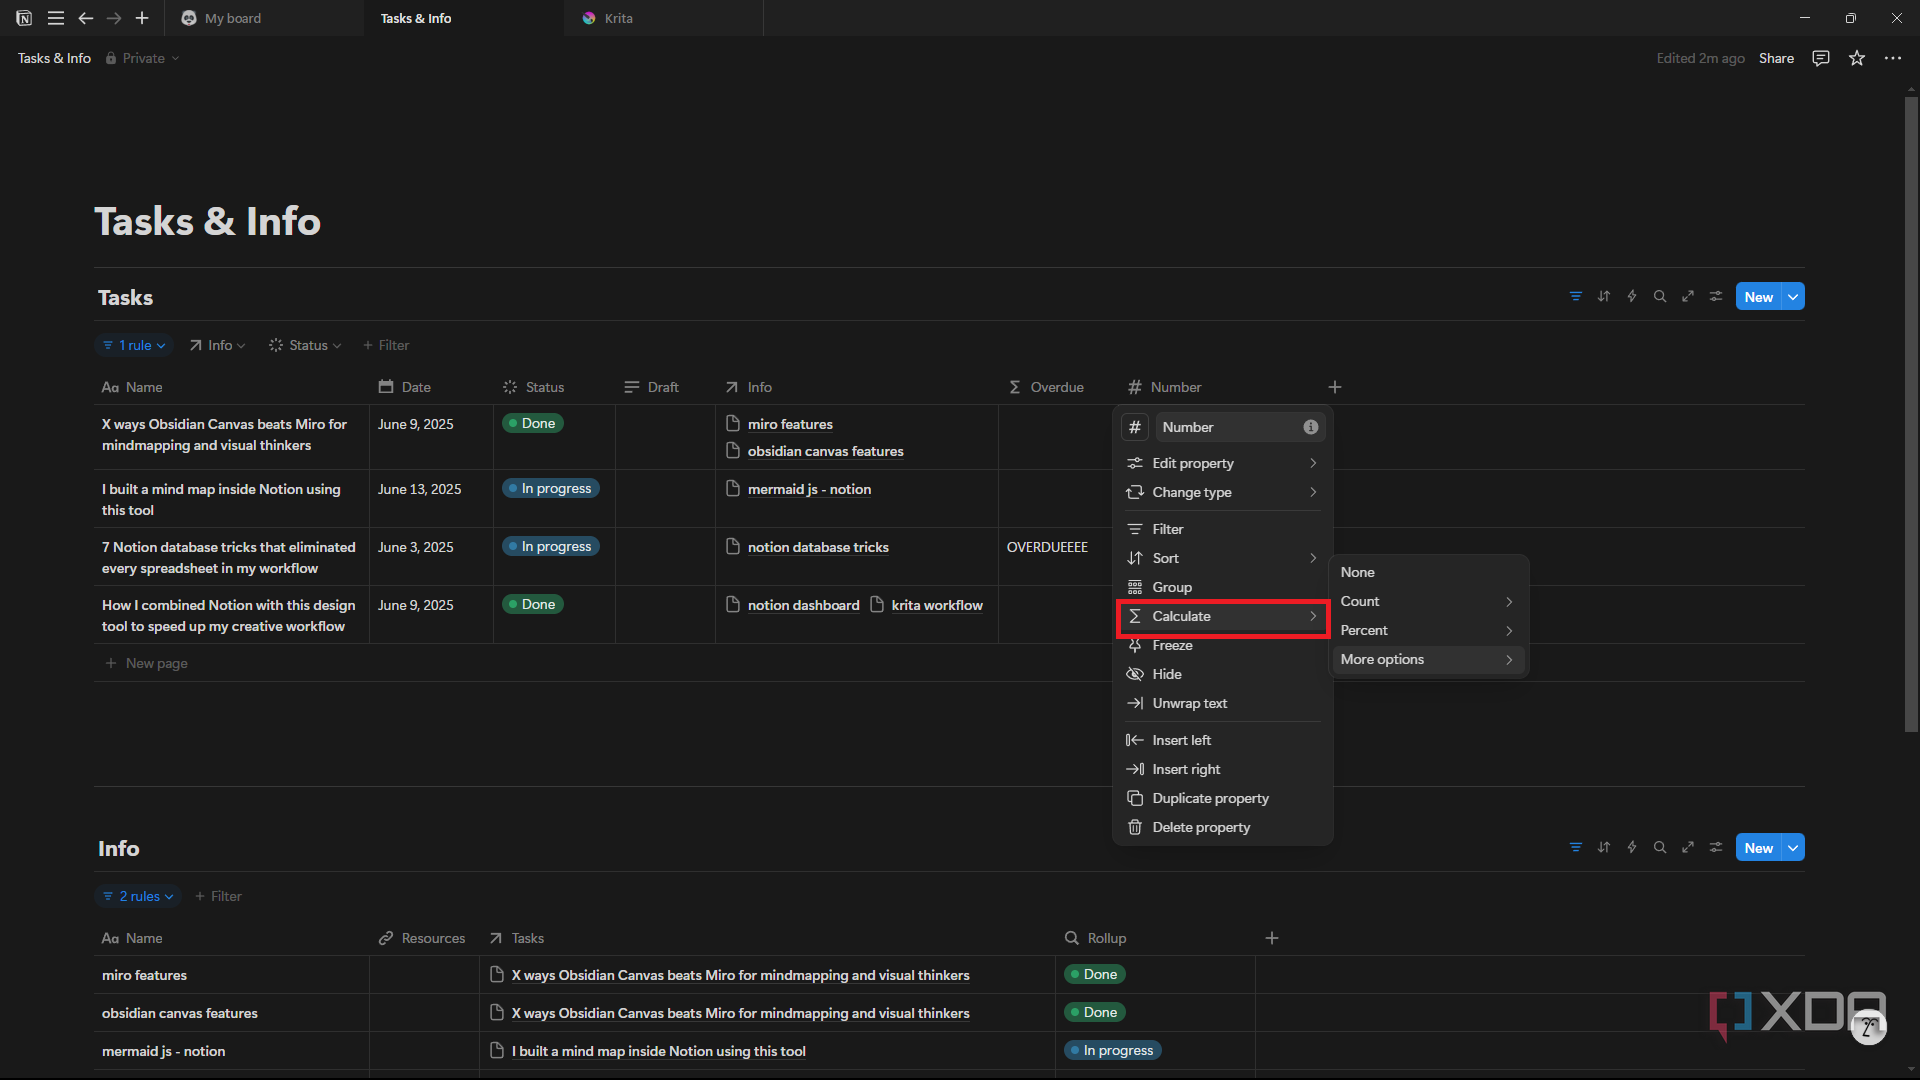This screenshot has height=1080, width=1920.
Task: Choose Change type in property menu
Action: coord(1222,492)
